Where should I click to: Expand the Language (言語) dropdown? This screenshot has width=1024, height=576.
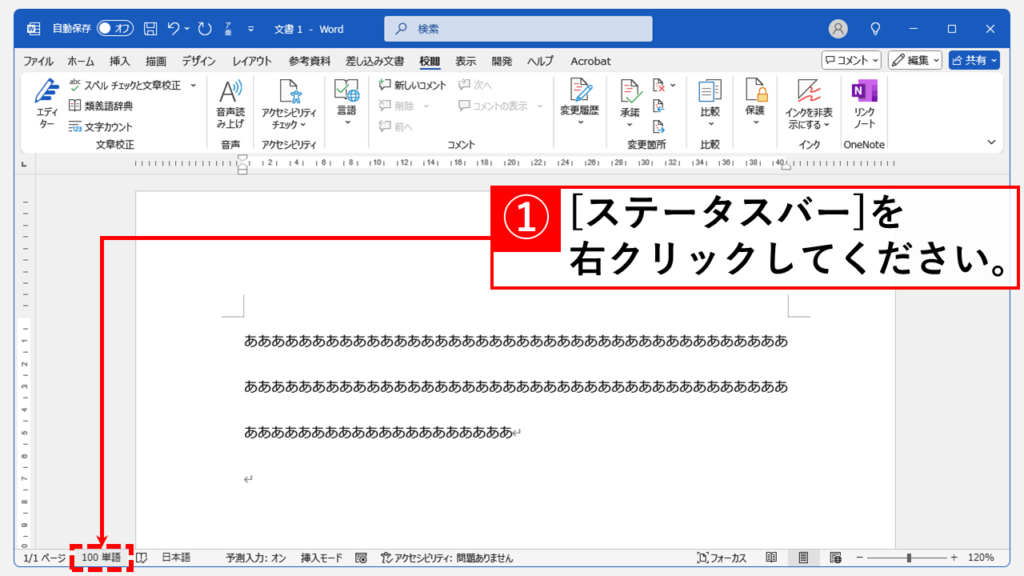pos(346,121)
